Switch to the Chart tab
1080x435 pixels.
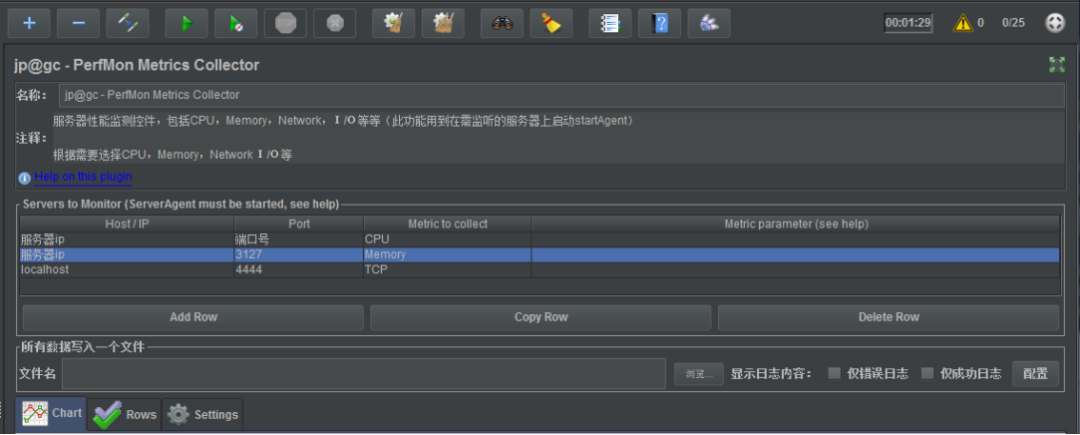(x=51, y=414)
